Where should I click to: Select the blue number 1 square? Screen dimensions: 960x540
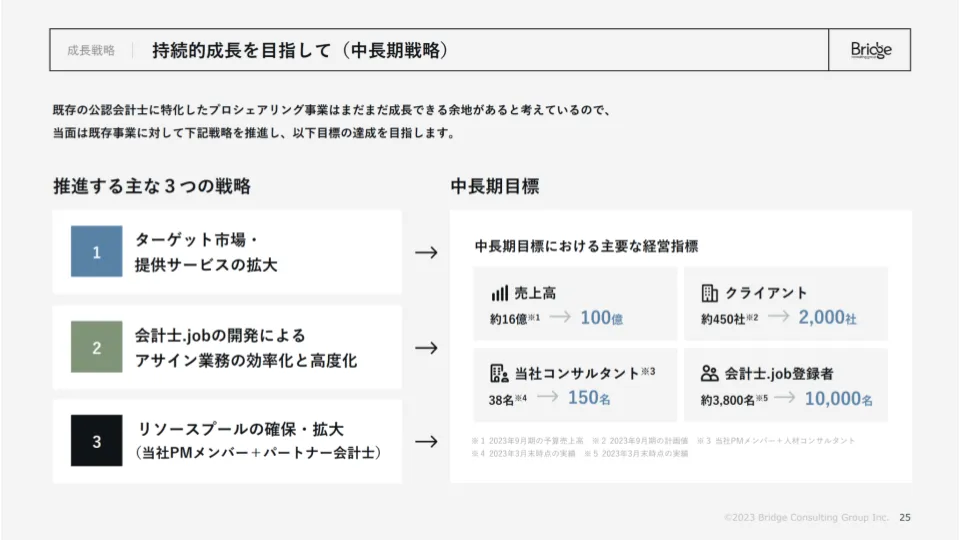(x=97, y=252)
